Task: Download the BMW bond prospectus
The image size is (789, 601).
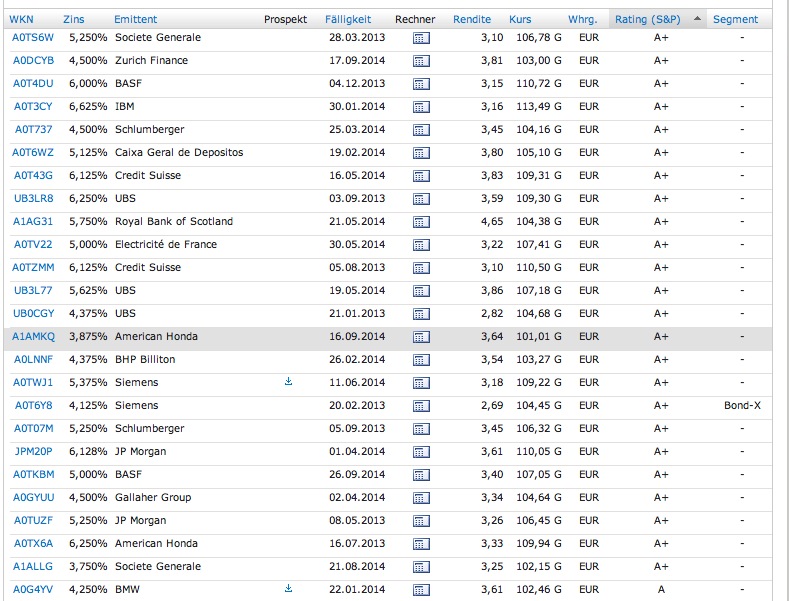Action: (288, 588)
